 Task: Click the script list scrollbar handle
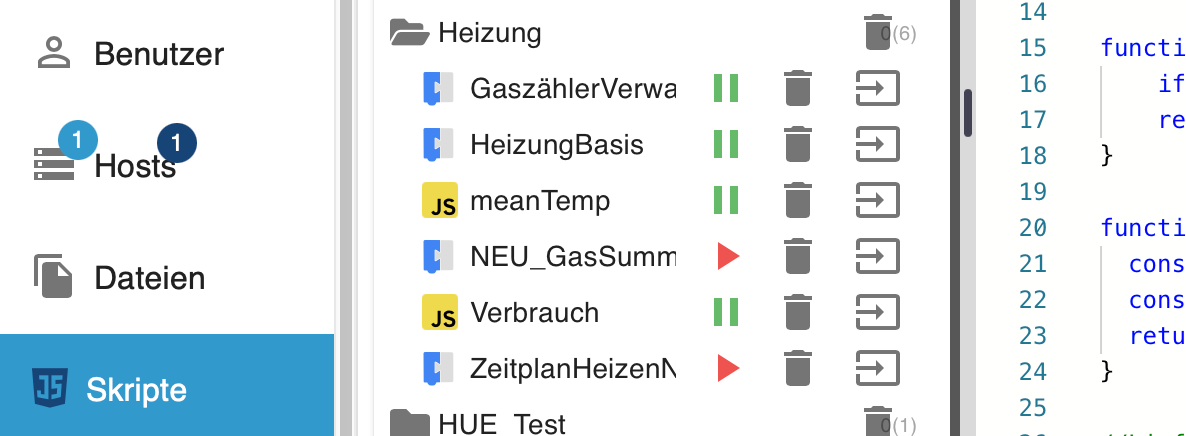(x=968, y=112)
